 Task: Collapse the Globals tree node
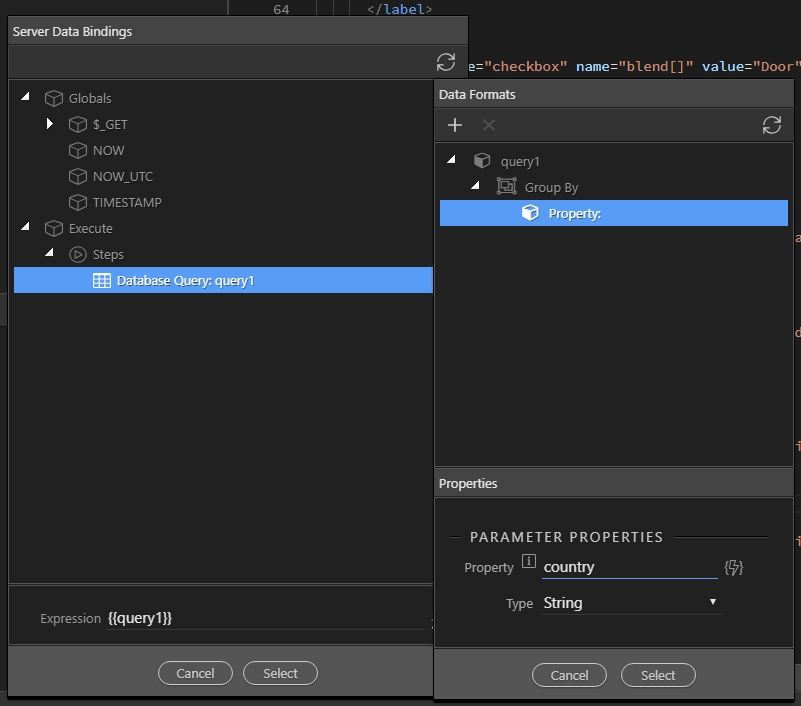coord(25,98)
